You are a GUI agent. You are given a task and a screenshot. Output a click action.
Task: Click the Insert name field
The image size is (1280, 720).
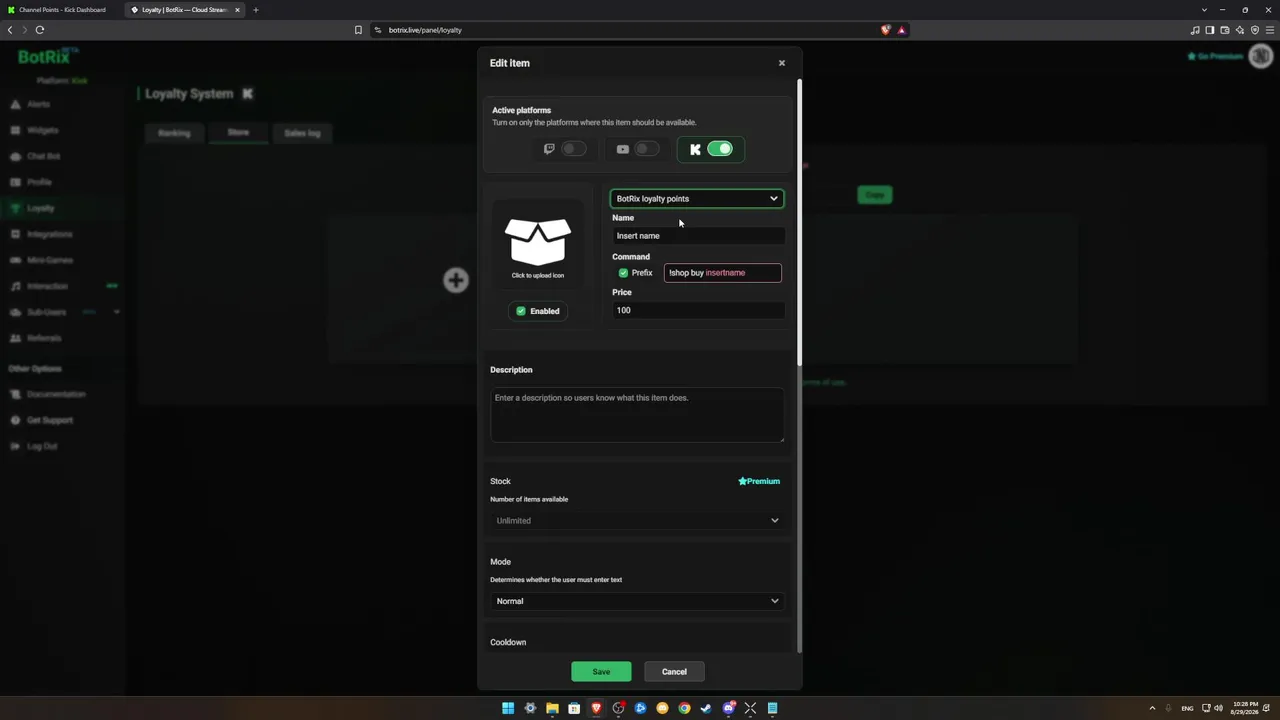pyautogui.click(x=698, y=236)
